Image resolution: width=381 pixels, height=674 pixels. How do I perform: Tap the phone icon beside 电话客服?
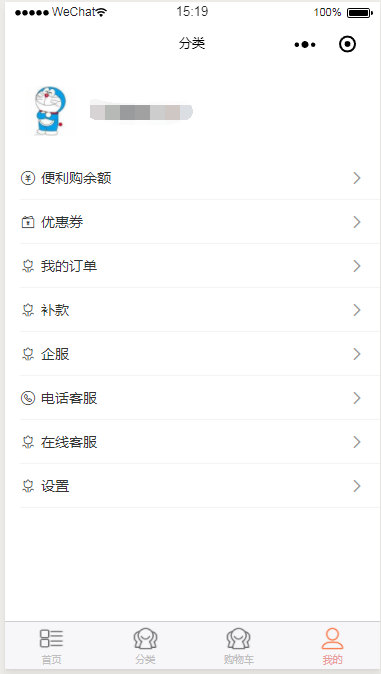pyautogui.click(x=28, y=398)
